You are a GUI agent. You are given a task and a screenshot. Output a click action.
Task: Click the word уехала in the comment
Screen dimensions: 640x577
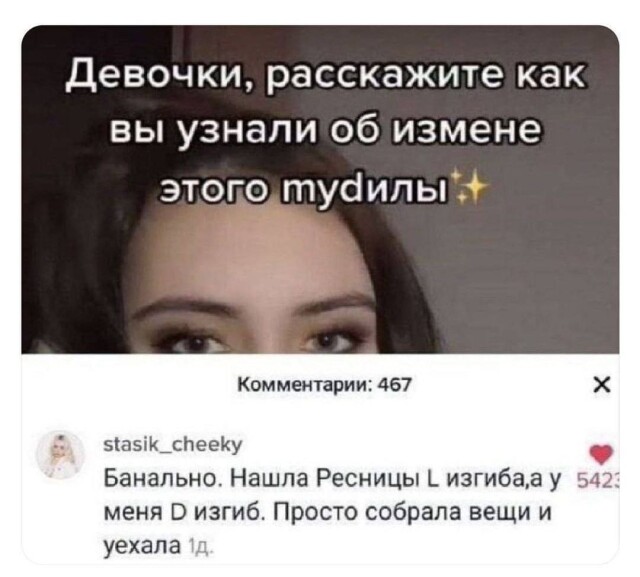pos(142,546)
